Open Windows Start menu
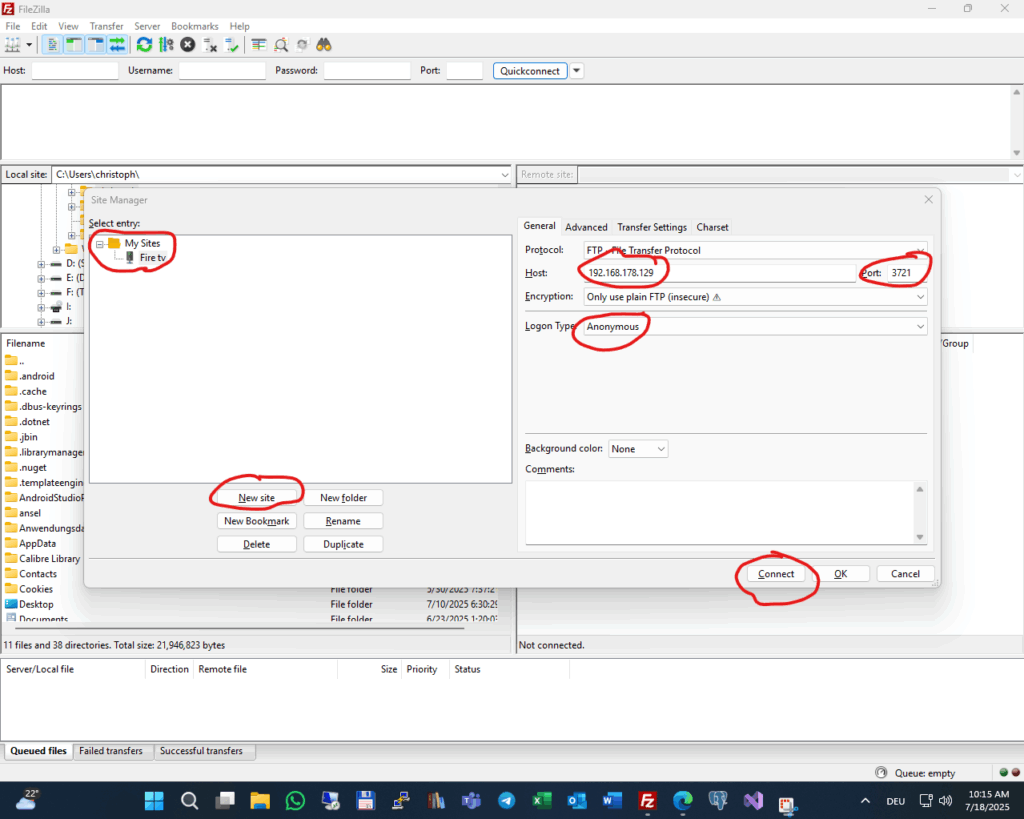This screenshot has width=1024, height=819. tap(154, 801)
